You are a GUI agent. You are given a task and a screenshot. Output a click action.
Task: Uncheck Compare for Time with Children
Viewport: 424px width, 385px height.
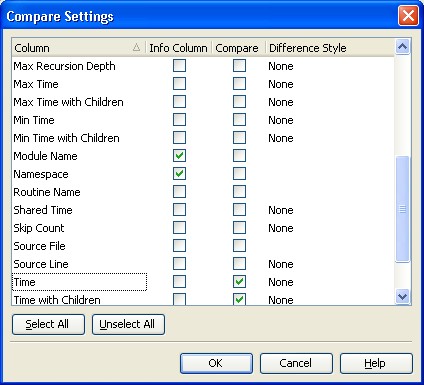239,299
